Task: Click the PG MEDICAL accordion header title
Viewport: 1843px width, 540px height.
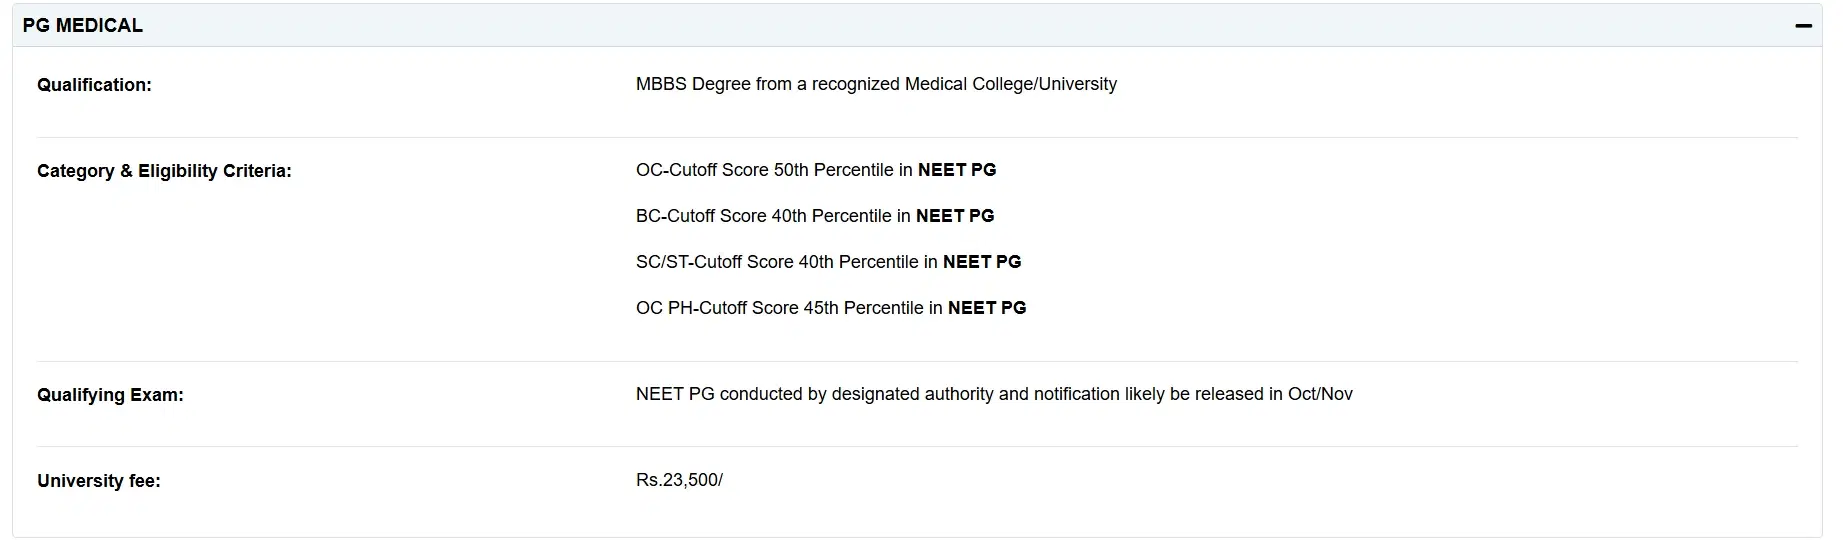Action: (83, 26)
